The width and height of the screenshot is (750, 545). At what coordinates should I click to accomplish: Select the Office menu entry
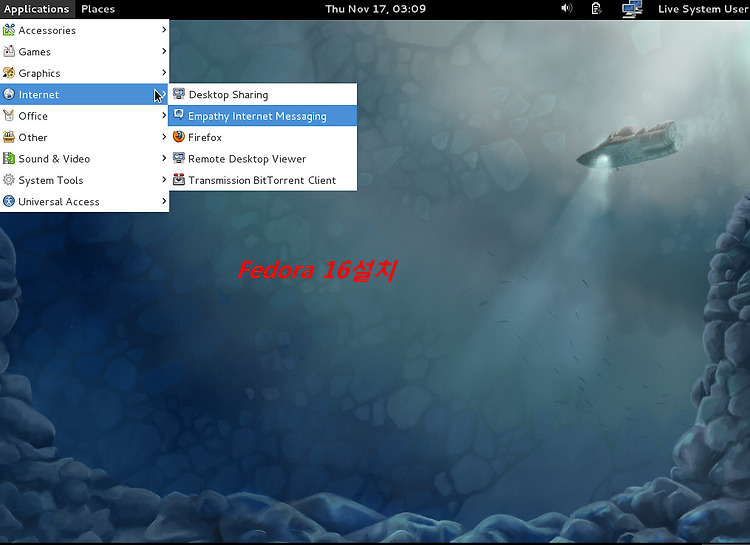[84, 116]
